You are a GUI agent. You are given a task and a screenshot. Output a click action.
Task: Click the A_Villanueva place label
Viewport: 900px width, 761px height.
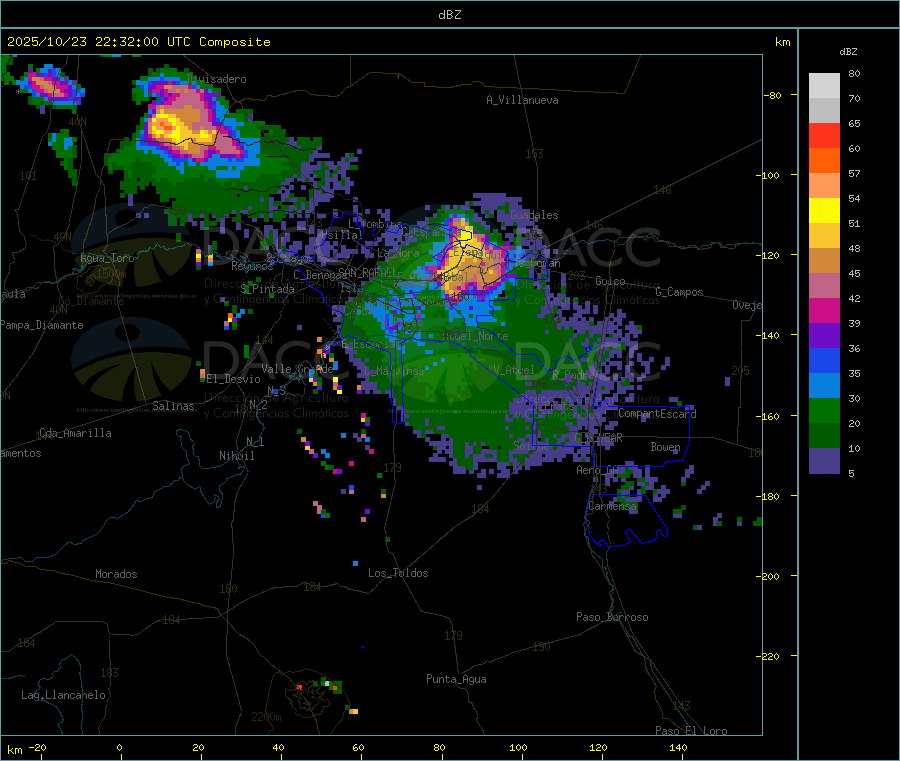tap(522, 100)
